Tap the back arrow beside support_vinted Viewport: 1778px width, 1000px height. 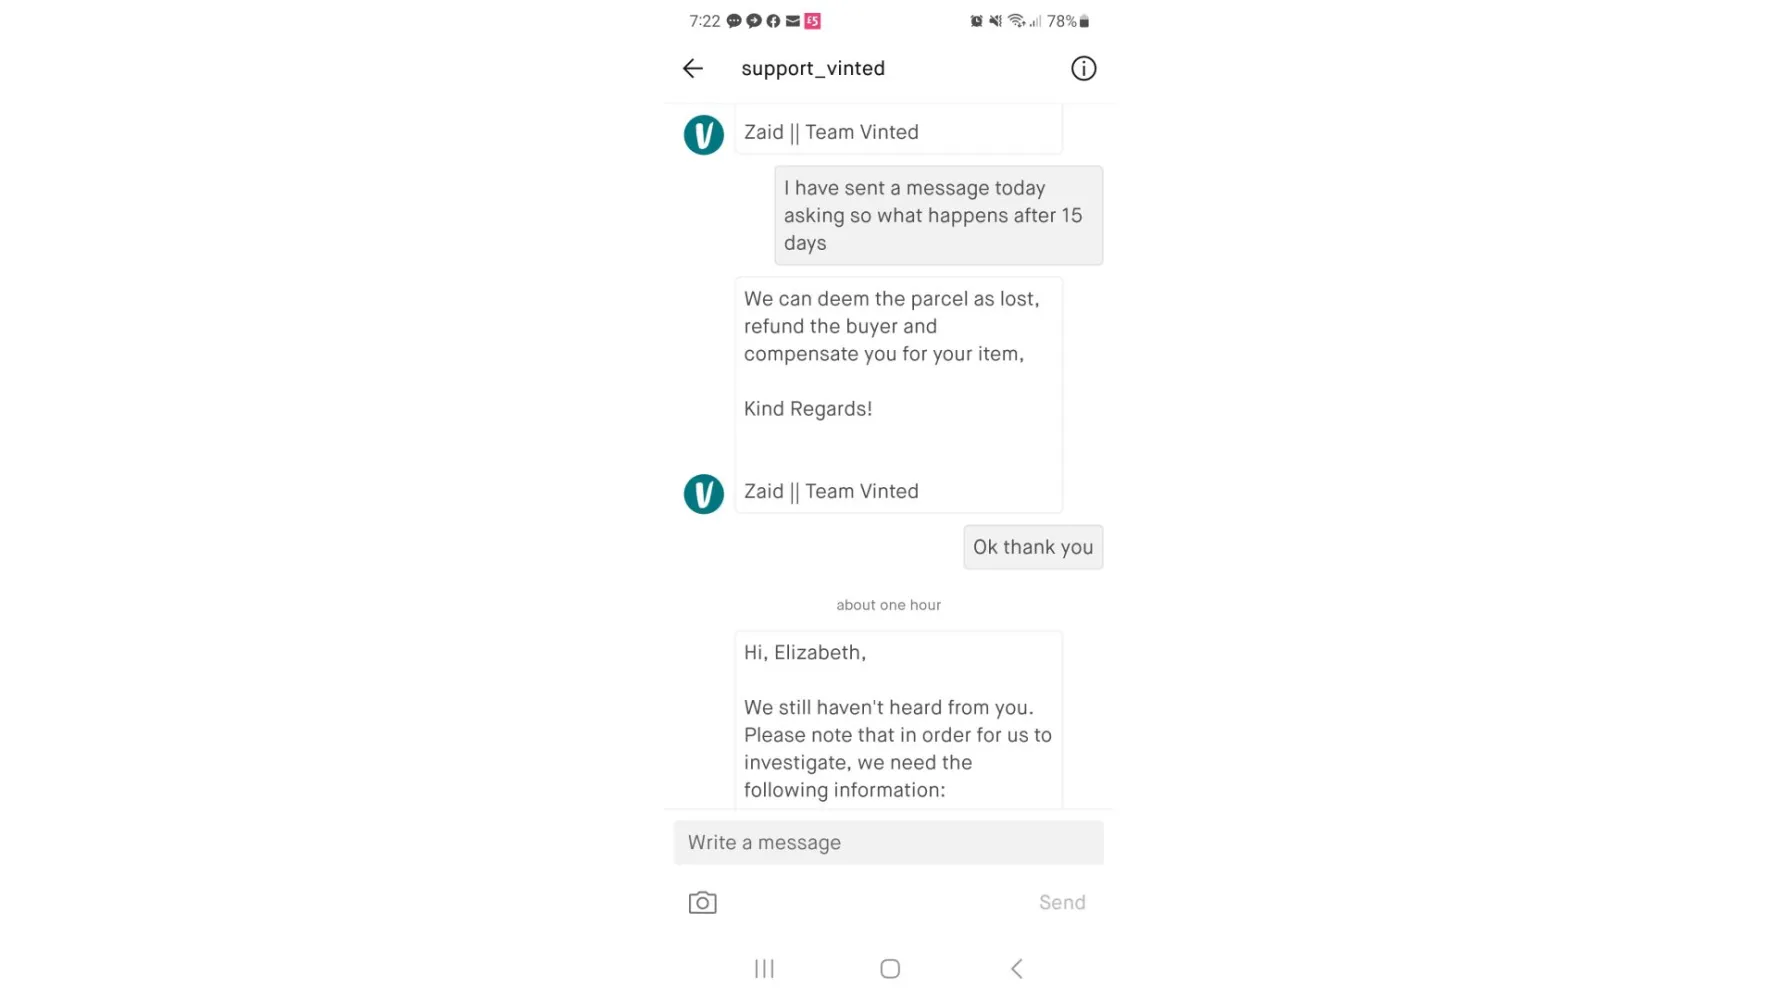pyautogui.click(x=693, y=68)
